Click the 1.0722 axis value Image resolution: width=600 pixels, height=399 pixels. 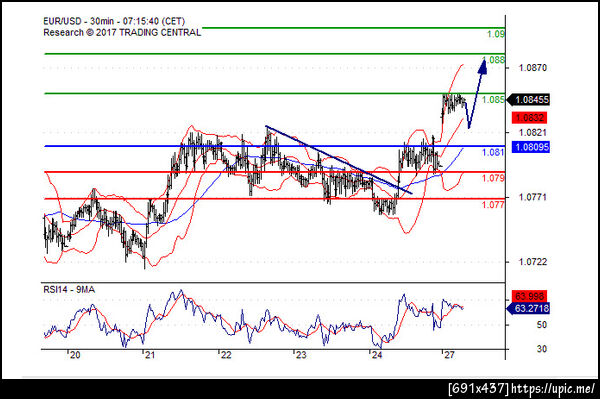(533, 262)
